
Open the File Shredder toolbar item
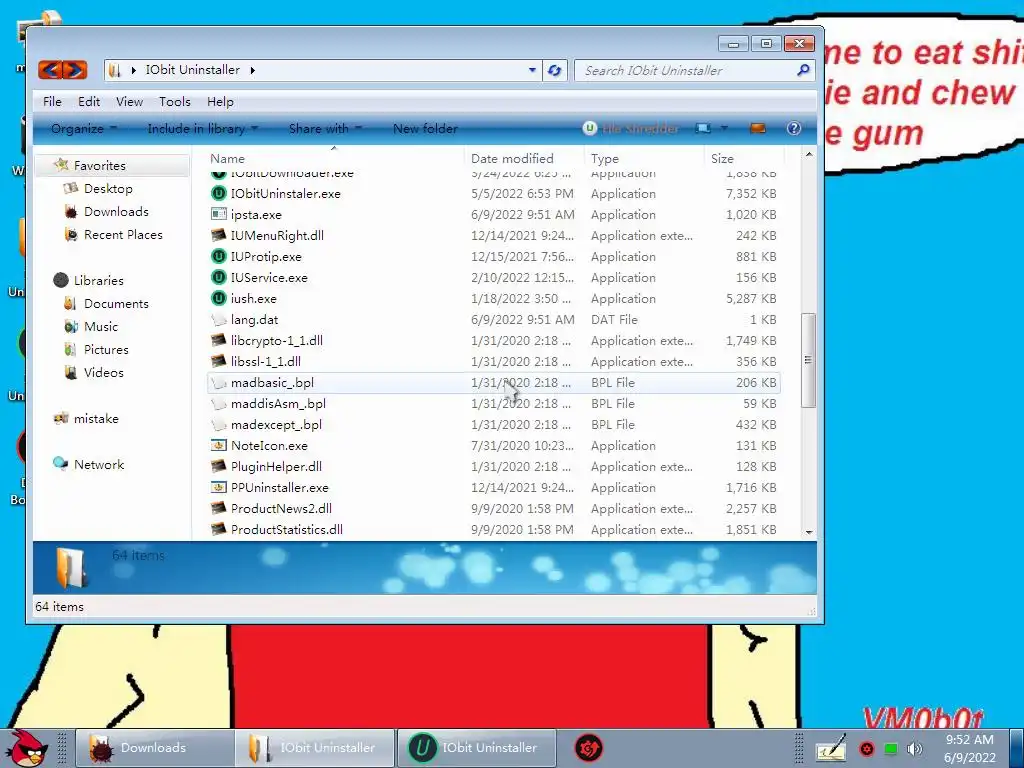pos(631,129)
